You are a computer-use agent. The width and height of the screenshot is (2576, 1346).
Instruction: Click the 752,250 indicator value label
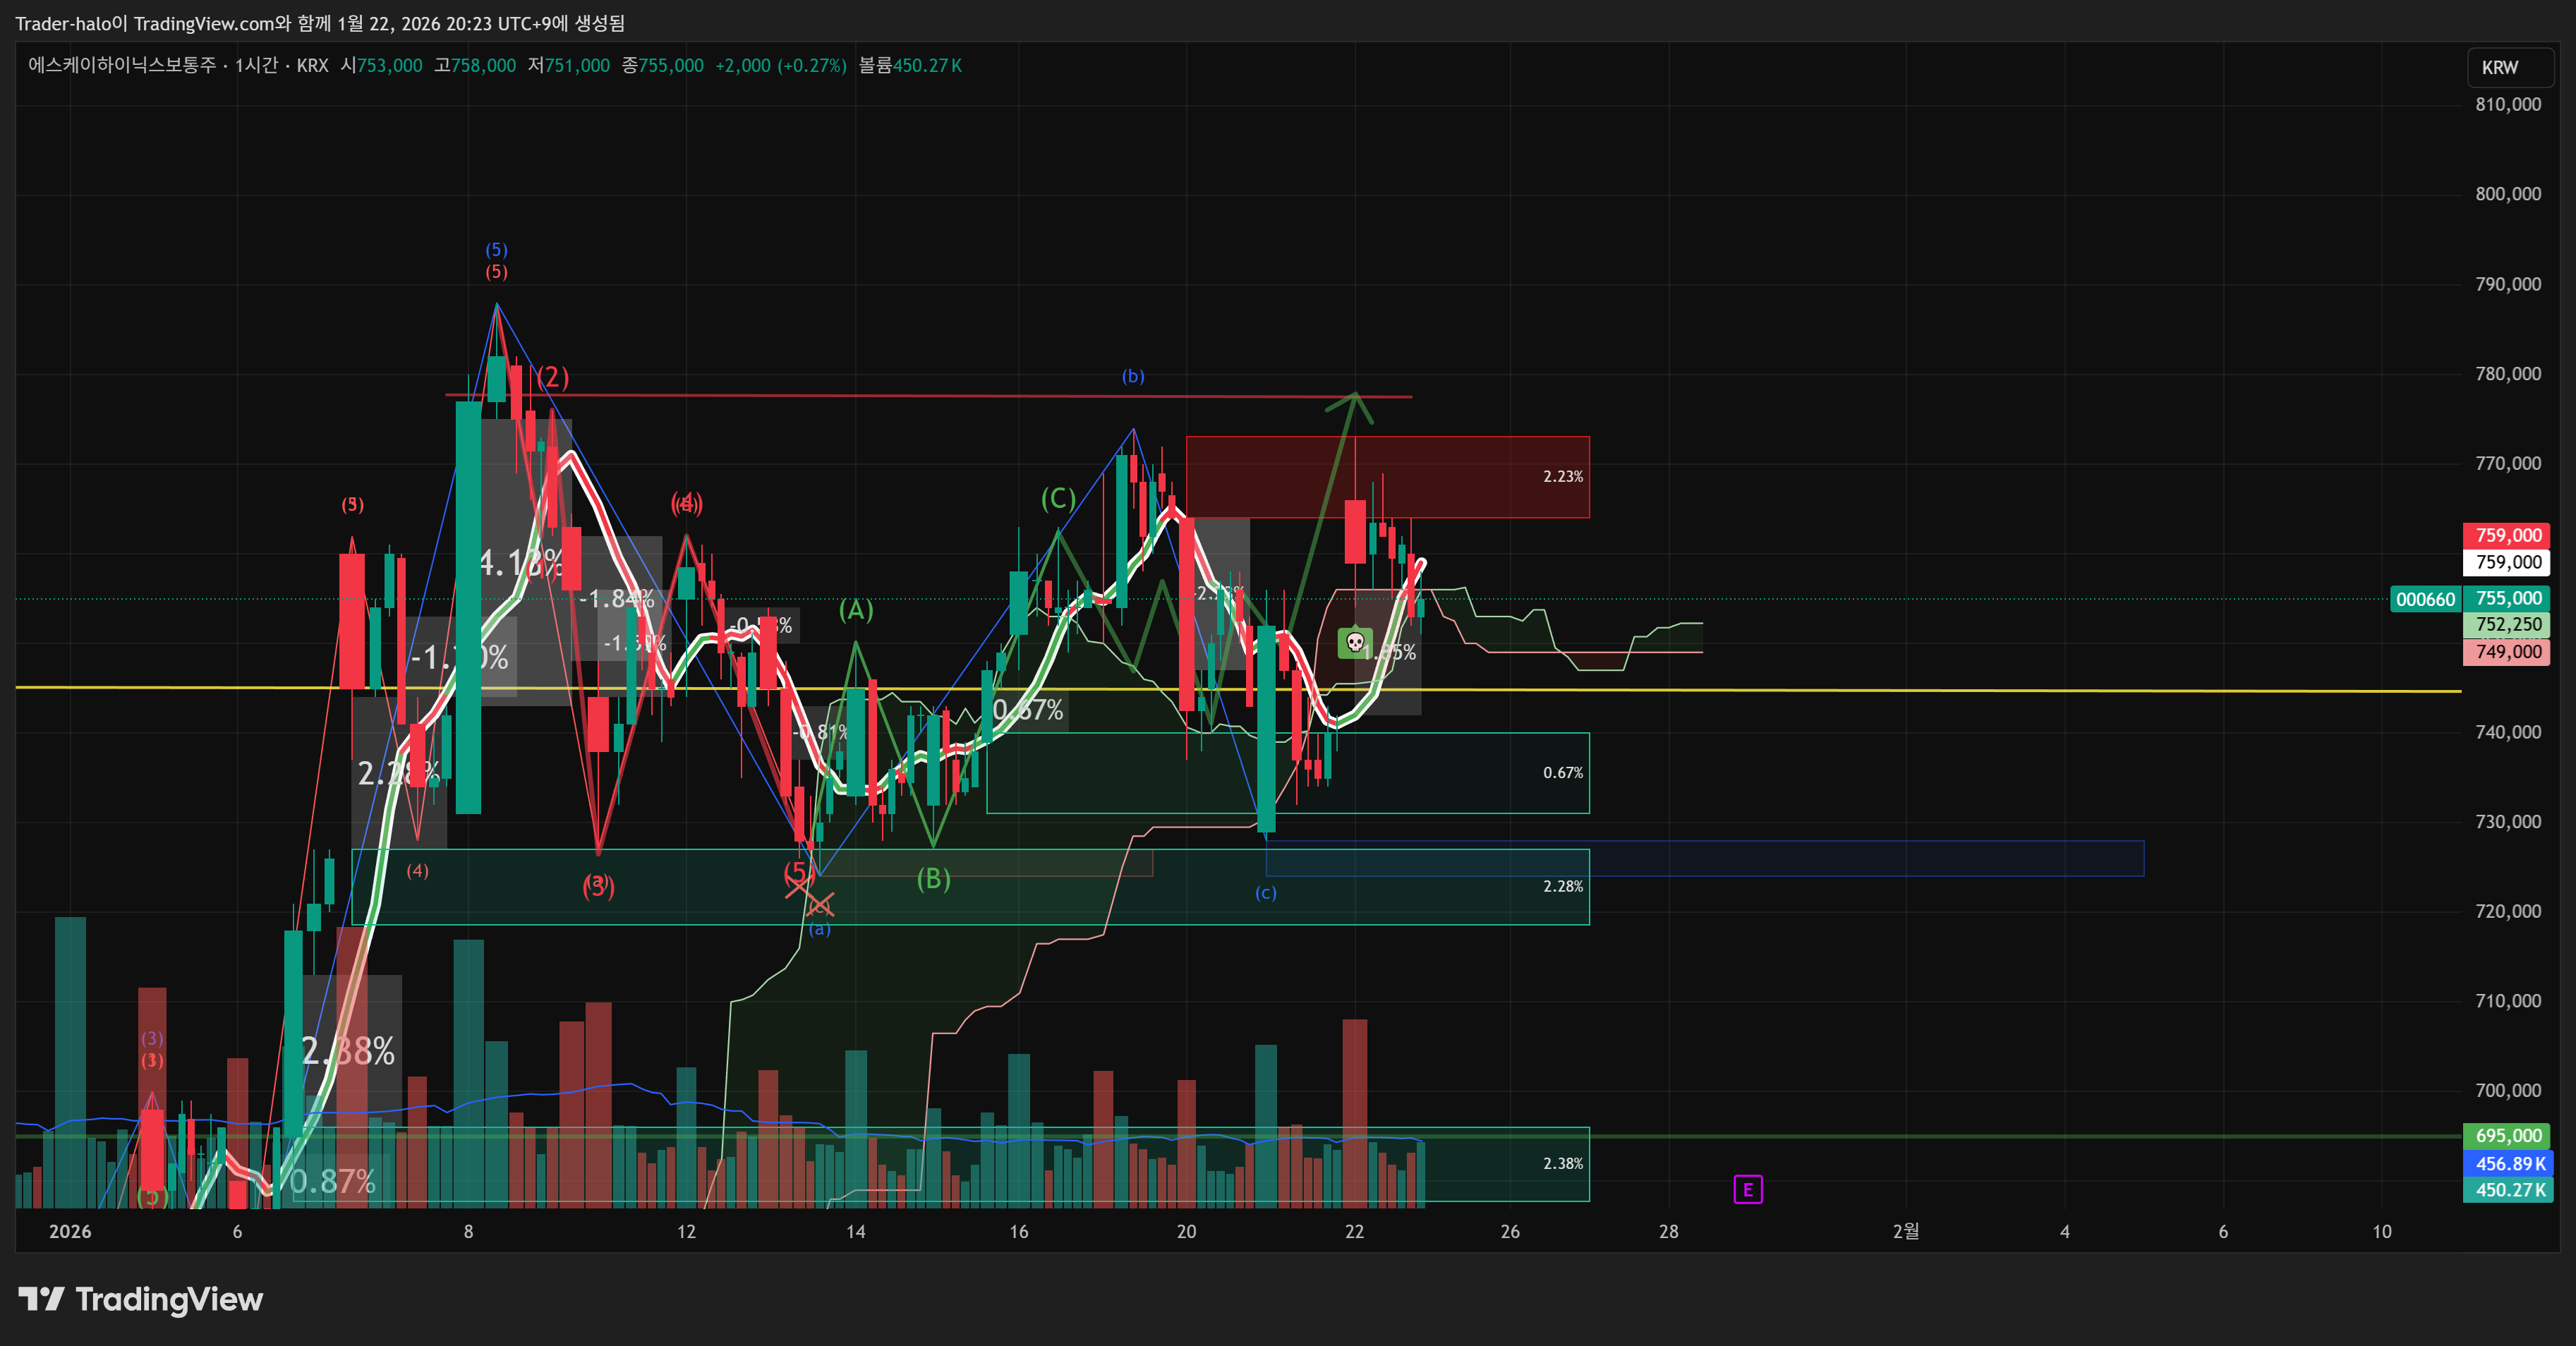pos(2508,625)
